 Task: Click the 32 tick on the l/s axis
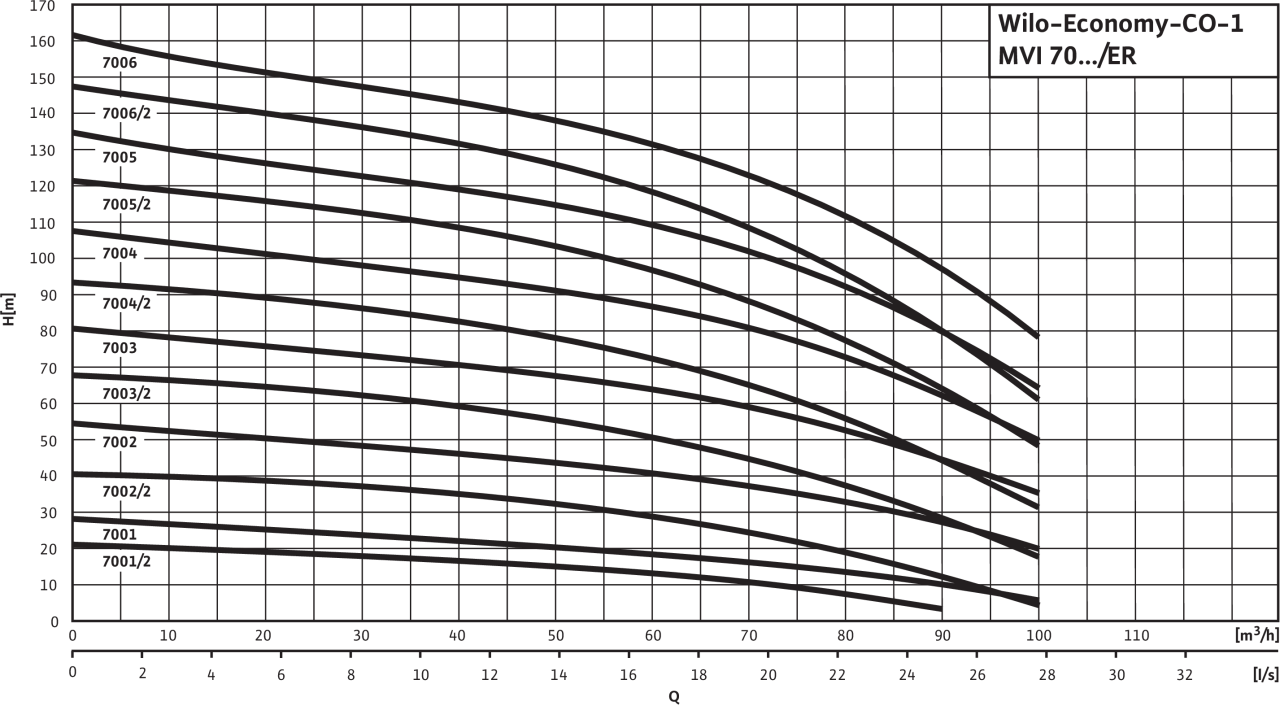[x=1185, y=674]
